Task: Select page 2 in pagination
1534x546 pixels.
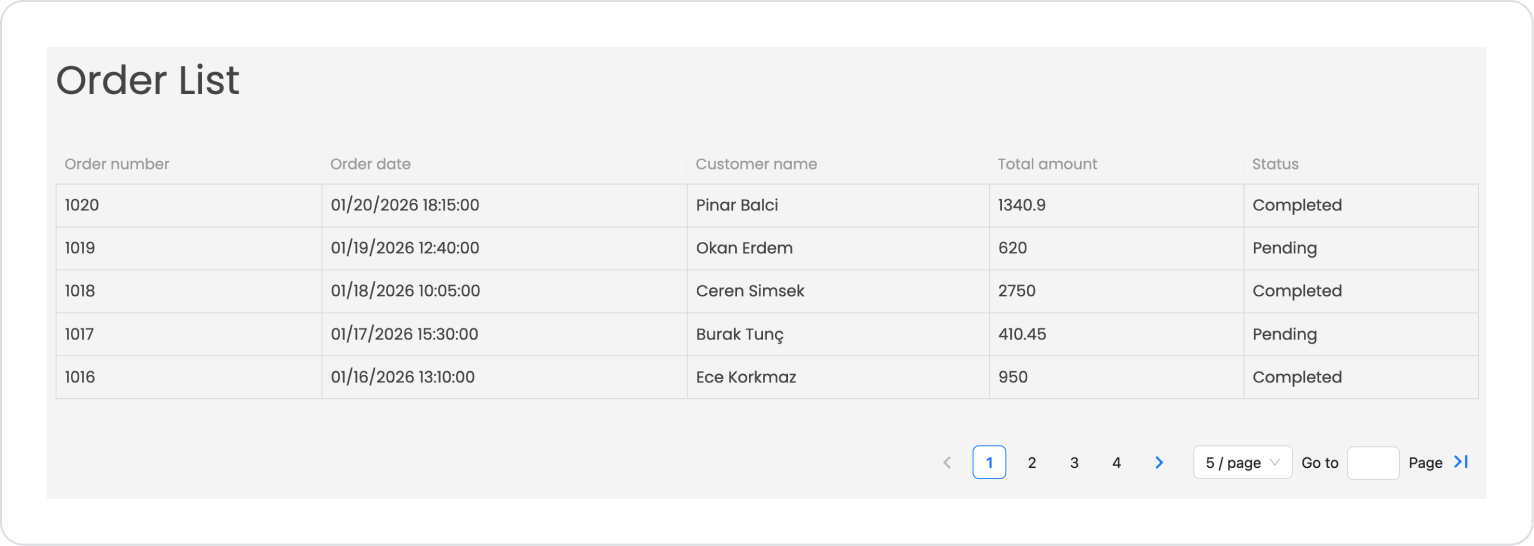Action: pos(1032,463)
